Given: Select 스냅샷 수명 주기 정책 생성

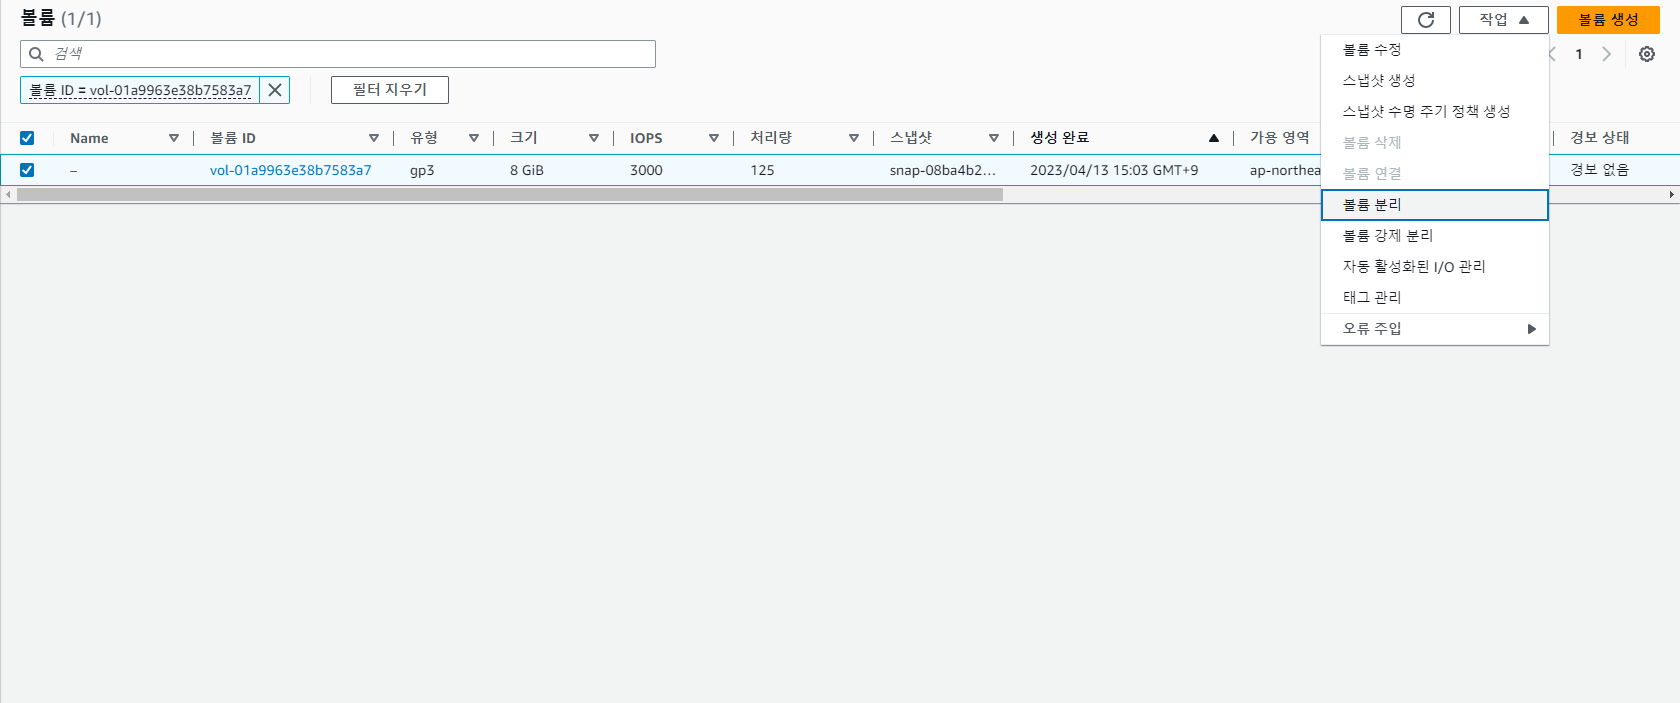Looking at the screenshot, I should coord(1435,112).
